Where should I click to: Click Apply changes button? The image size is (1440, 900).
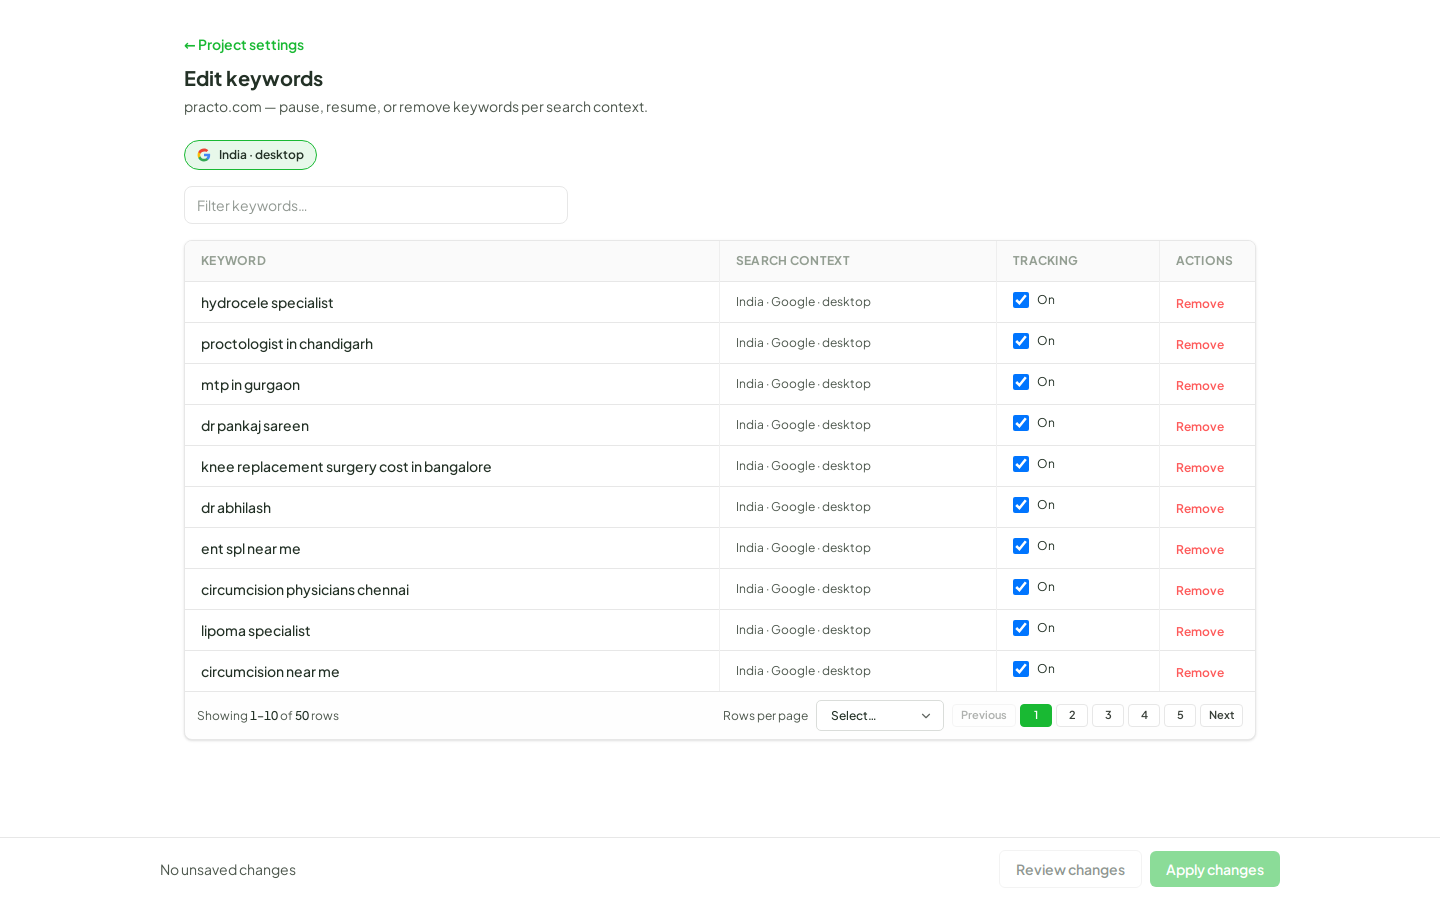tap(1215, 869)
